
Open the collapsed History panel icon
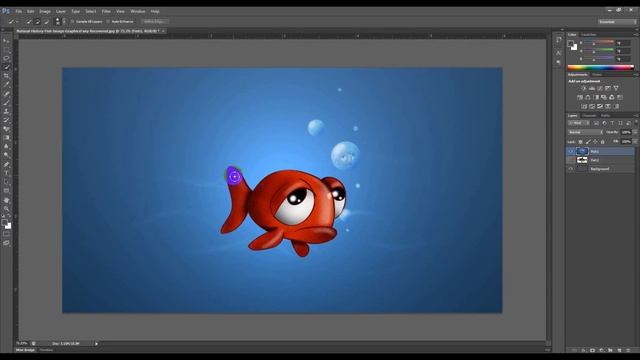coord(558,40)
